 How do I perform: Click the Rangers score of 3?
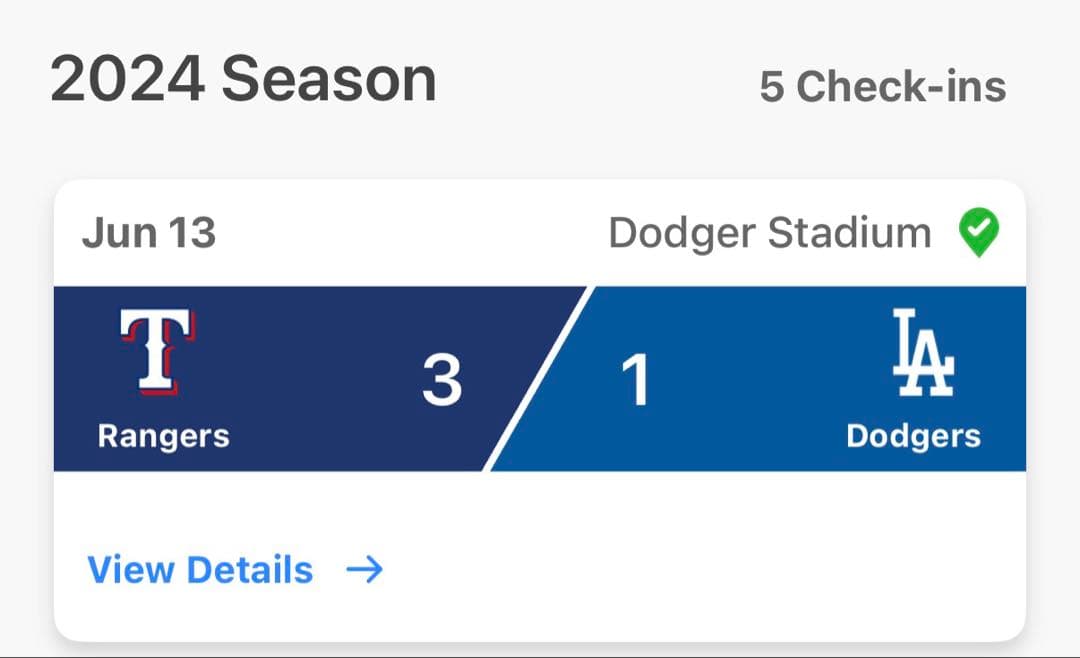coord(441,380)
